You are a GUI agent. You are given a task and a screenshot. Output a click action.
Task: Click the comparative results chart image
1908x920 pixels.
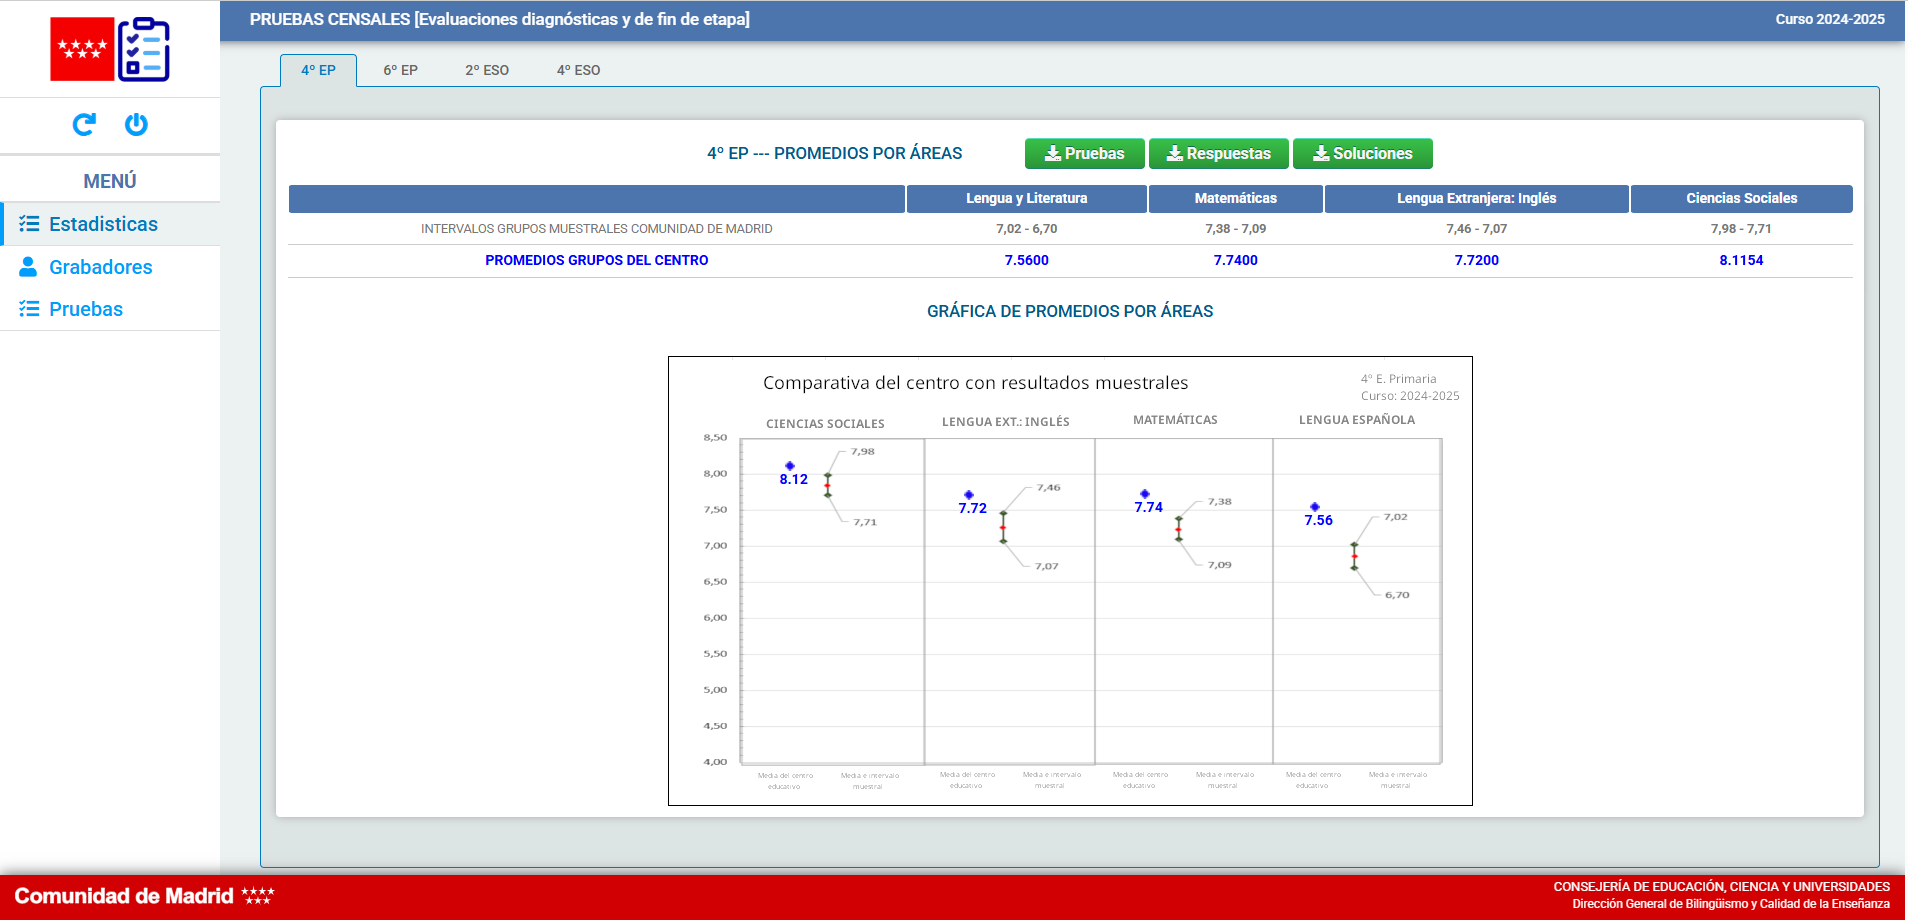click(1070, 580)
